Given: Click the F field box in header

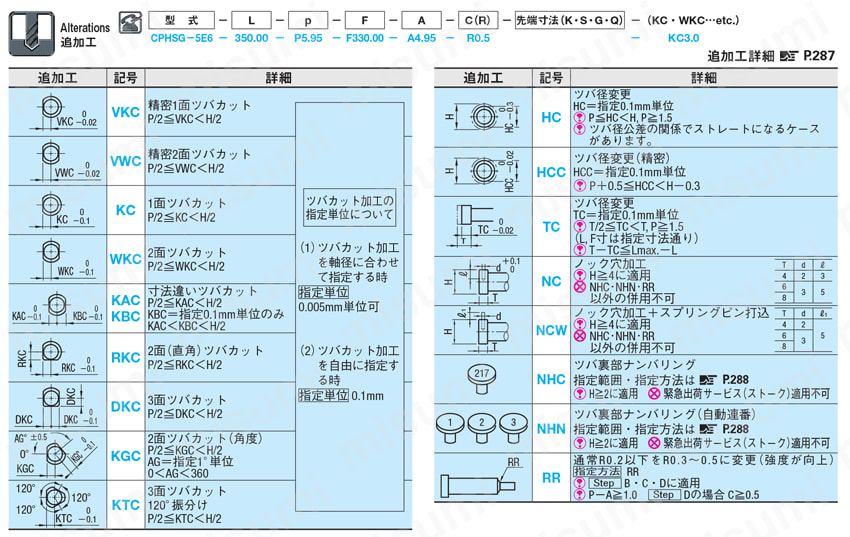Looking at the screenshot, I should coord(365,21).
